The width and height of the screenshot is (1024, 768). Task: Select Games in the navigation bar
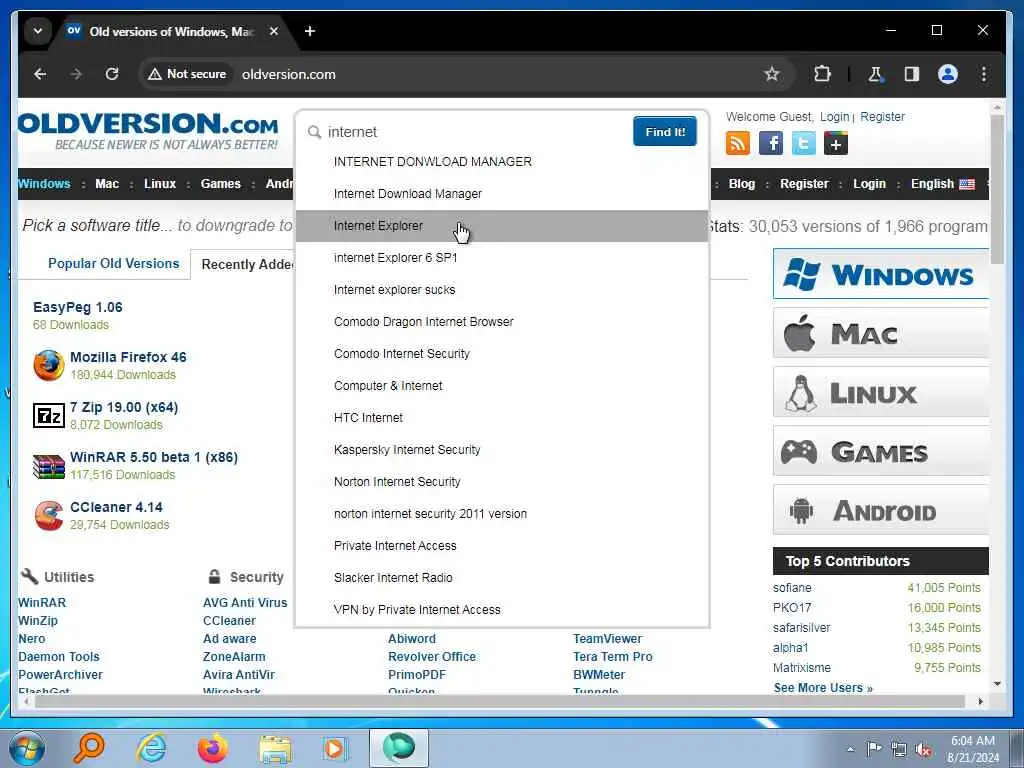[x=221, y=184]
